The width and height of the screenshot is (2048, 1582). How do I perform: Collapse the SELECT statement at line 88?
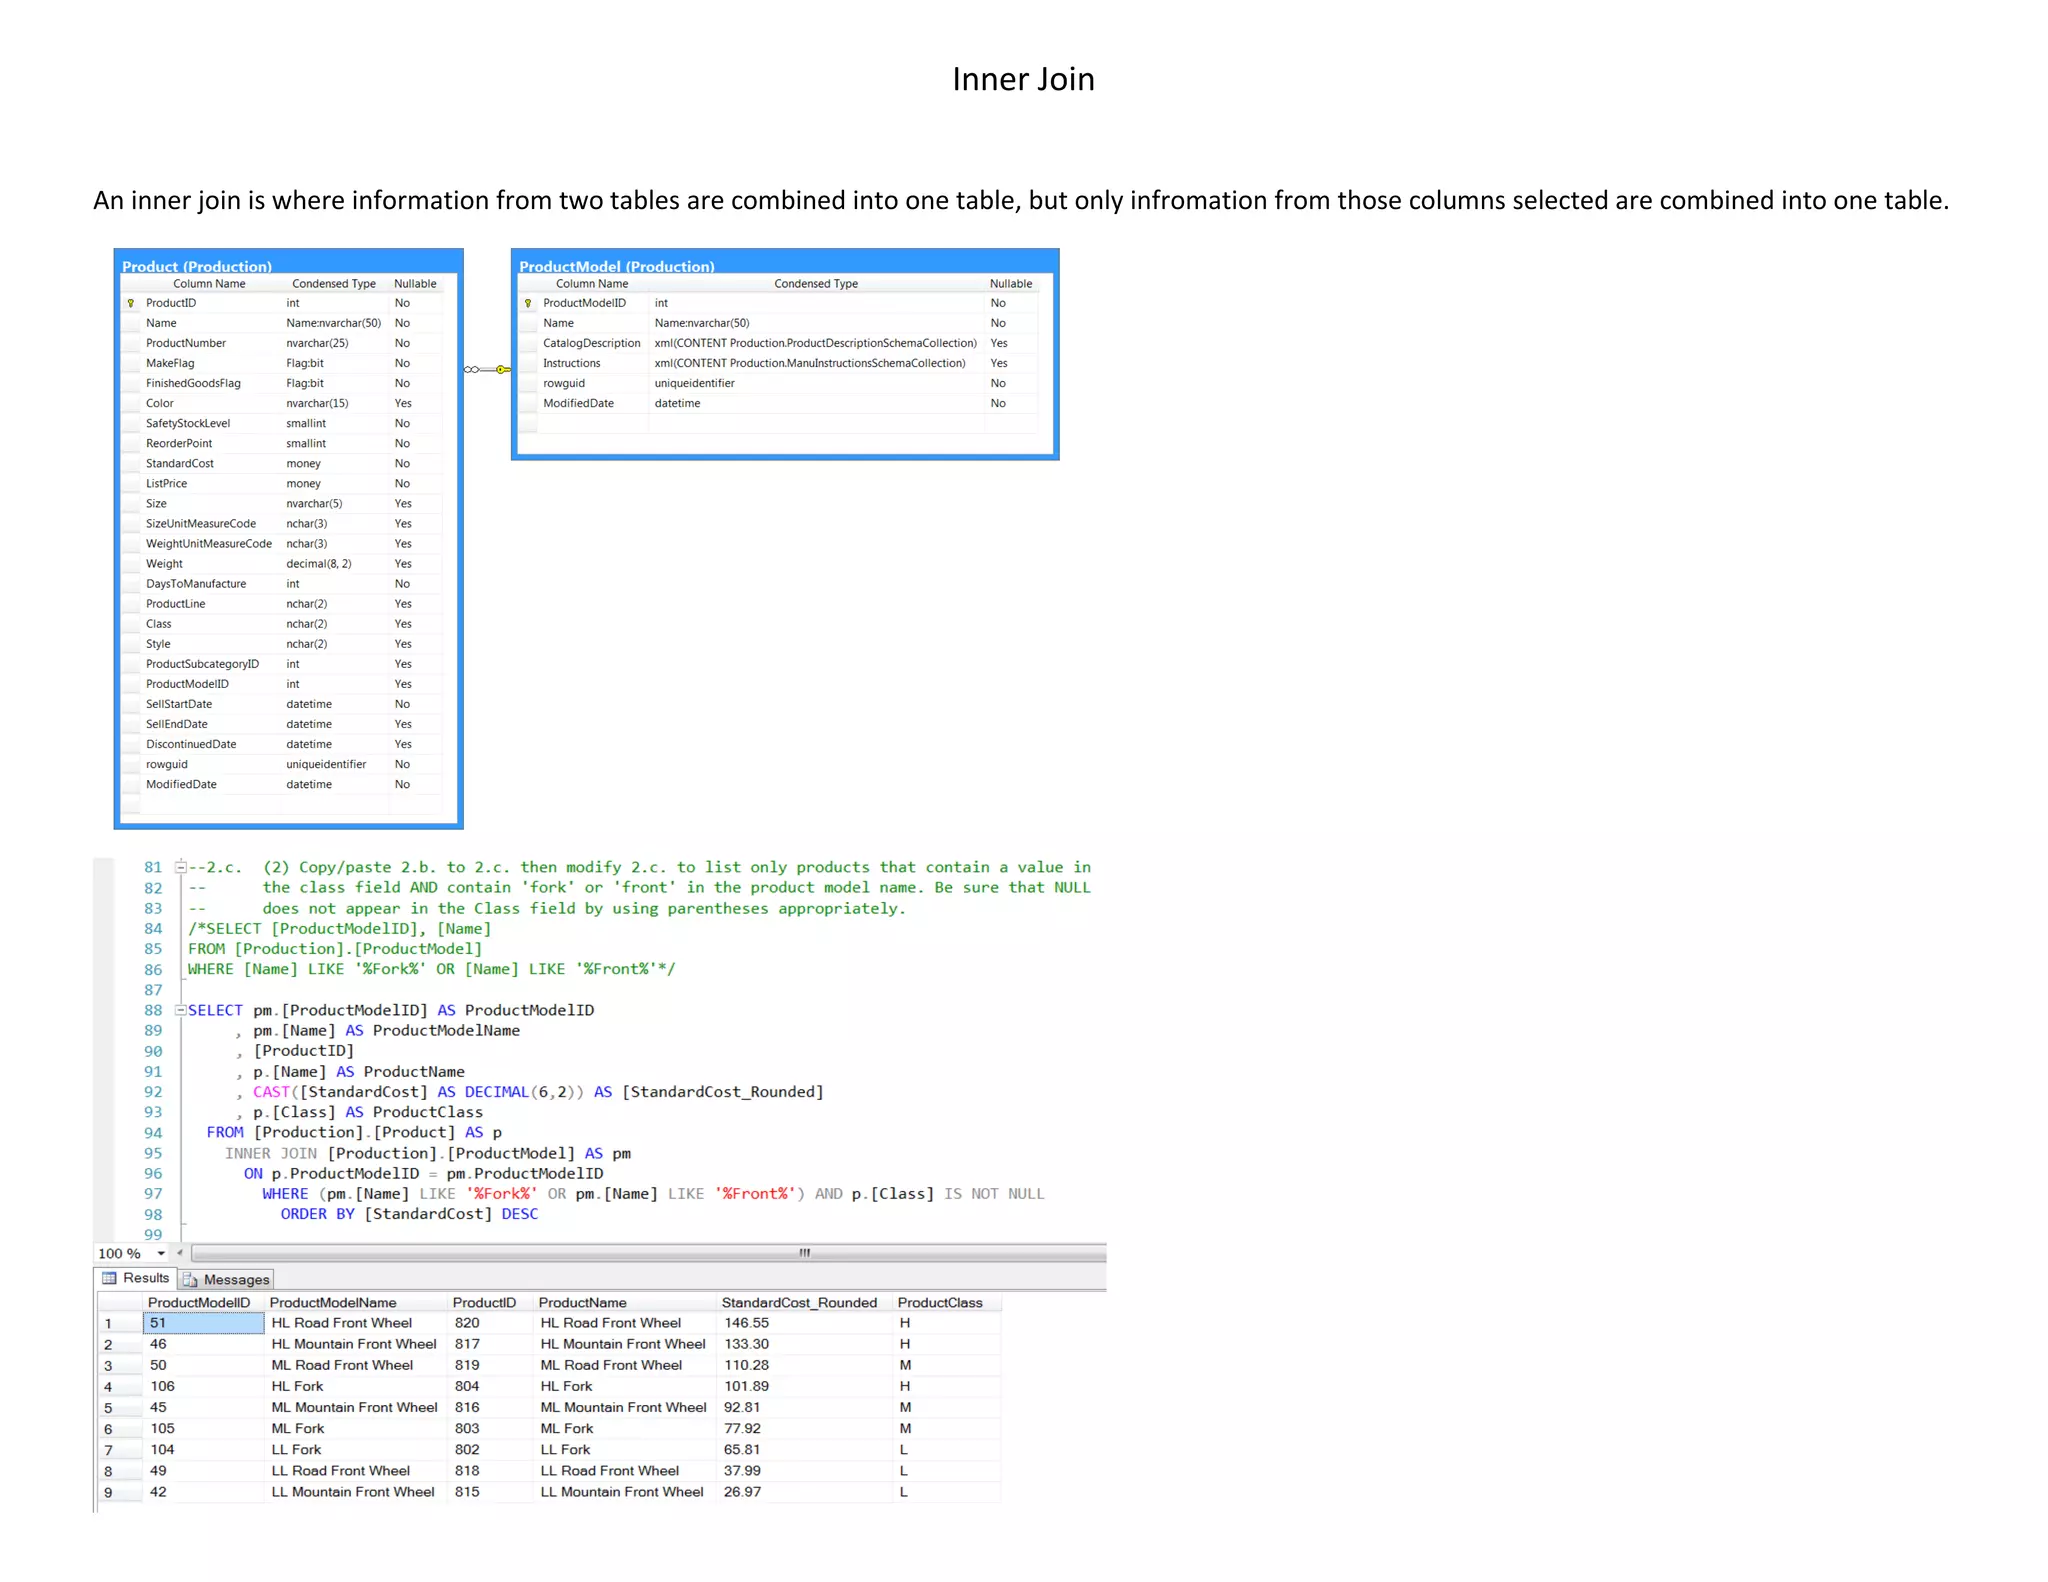(x=181, y=1010)
